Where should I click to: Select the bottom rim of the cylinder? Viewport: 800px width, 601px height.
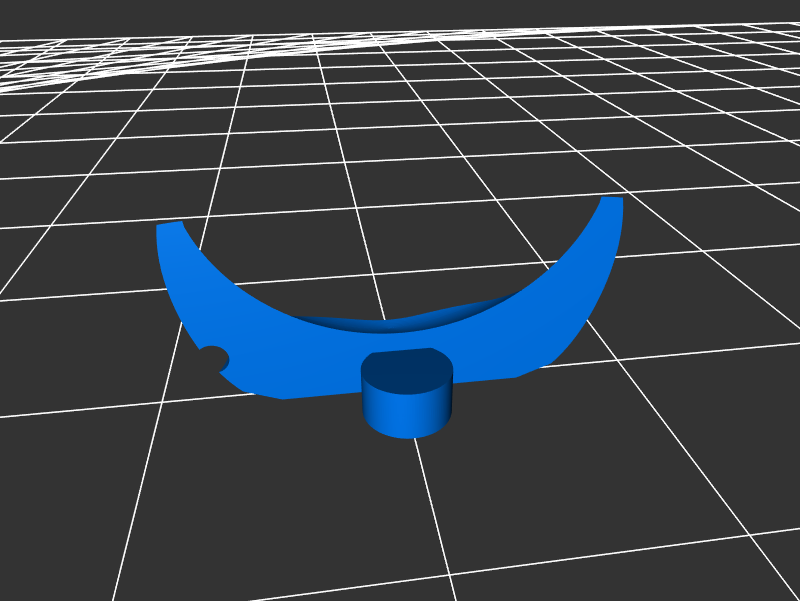405,435
